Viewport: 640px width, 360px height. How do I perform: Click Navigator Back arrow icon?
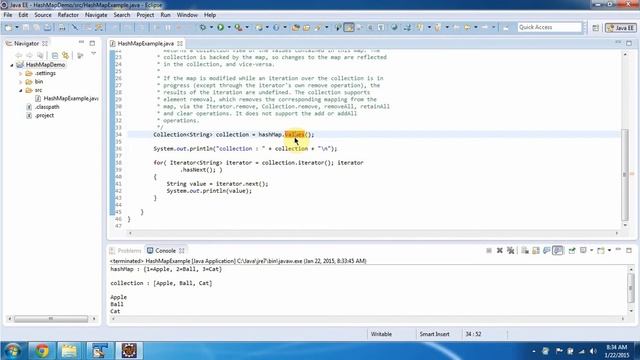coord(18,55)
